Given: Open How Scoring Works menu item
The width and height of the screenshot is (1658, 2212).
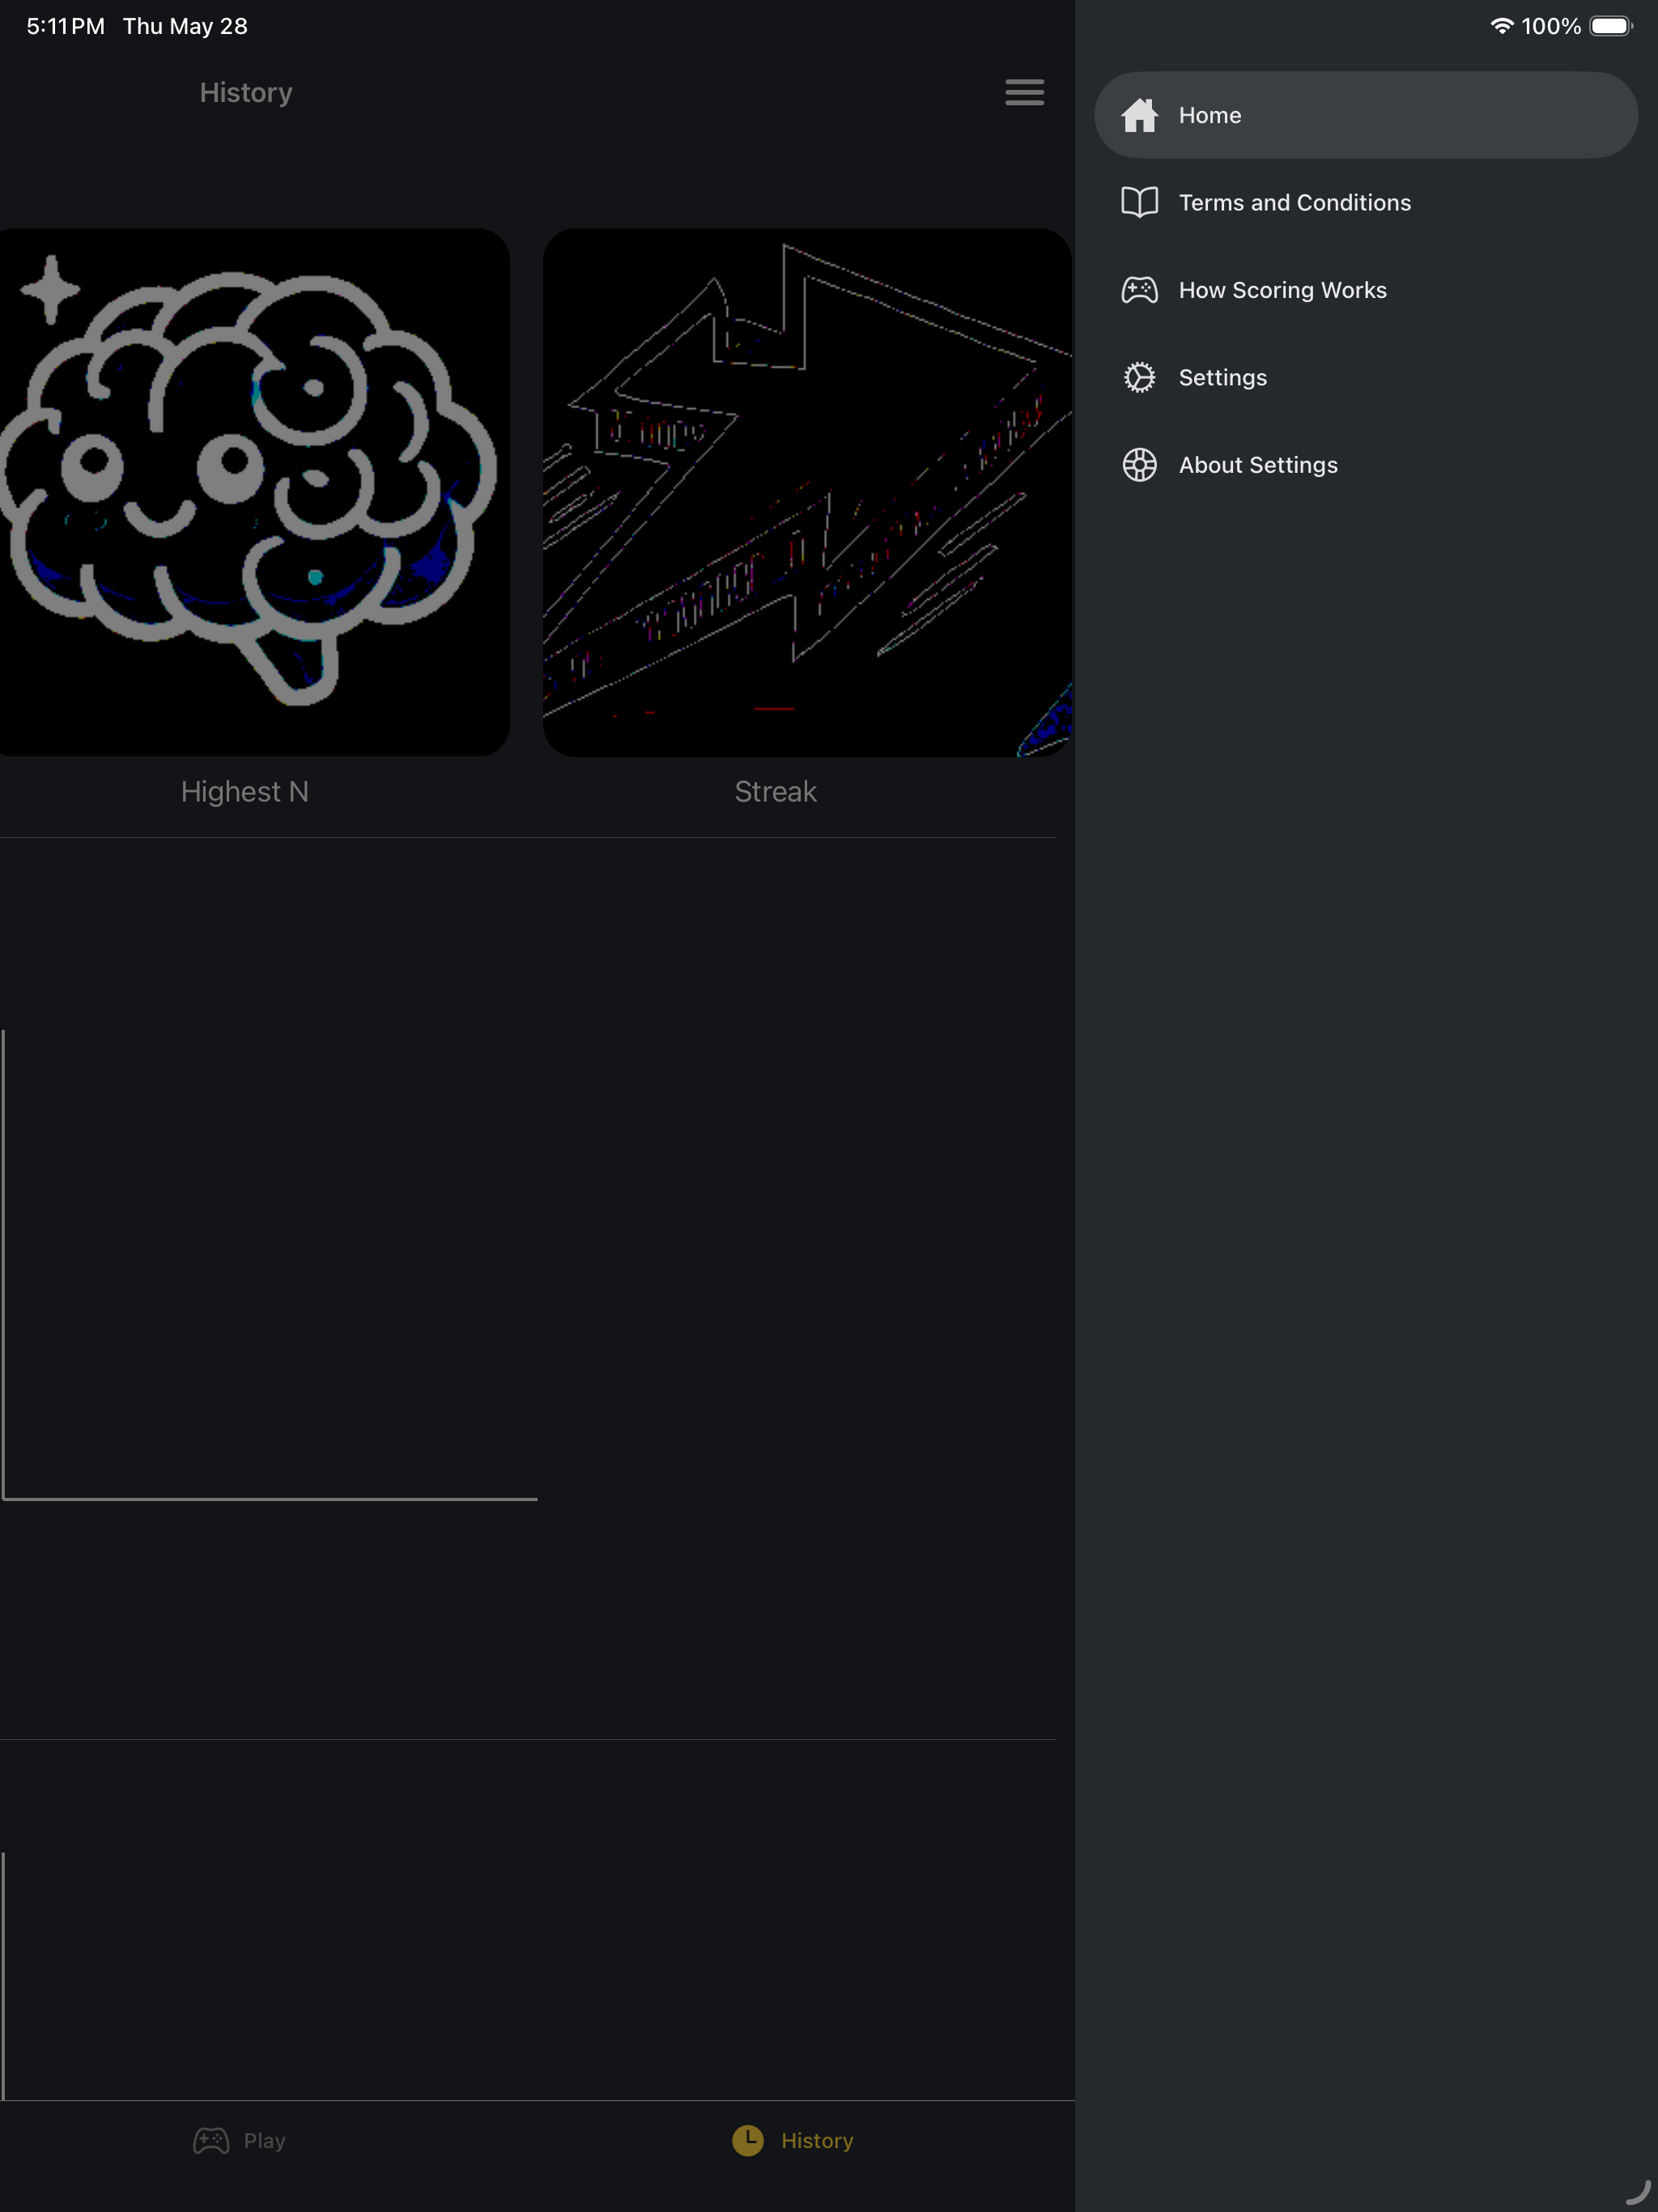Looking at the screenshot, I should click(x=1365, y=290).
